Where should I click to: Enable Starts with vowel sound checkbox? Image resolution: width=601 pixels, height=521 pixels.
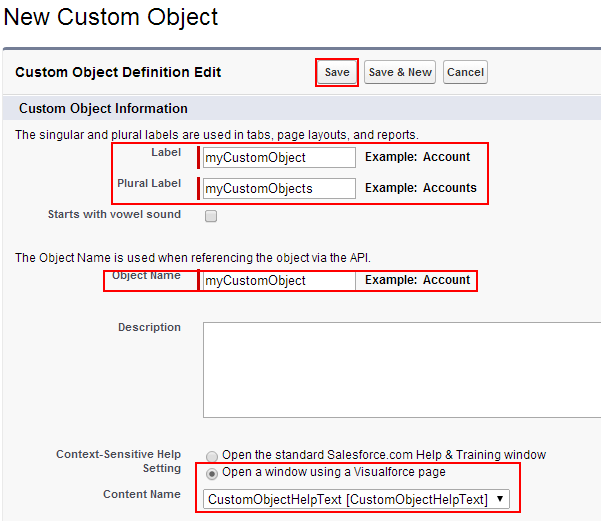211,216
